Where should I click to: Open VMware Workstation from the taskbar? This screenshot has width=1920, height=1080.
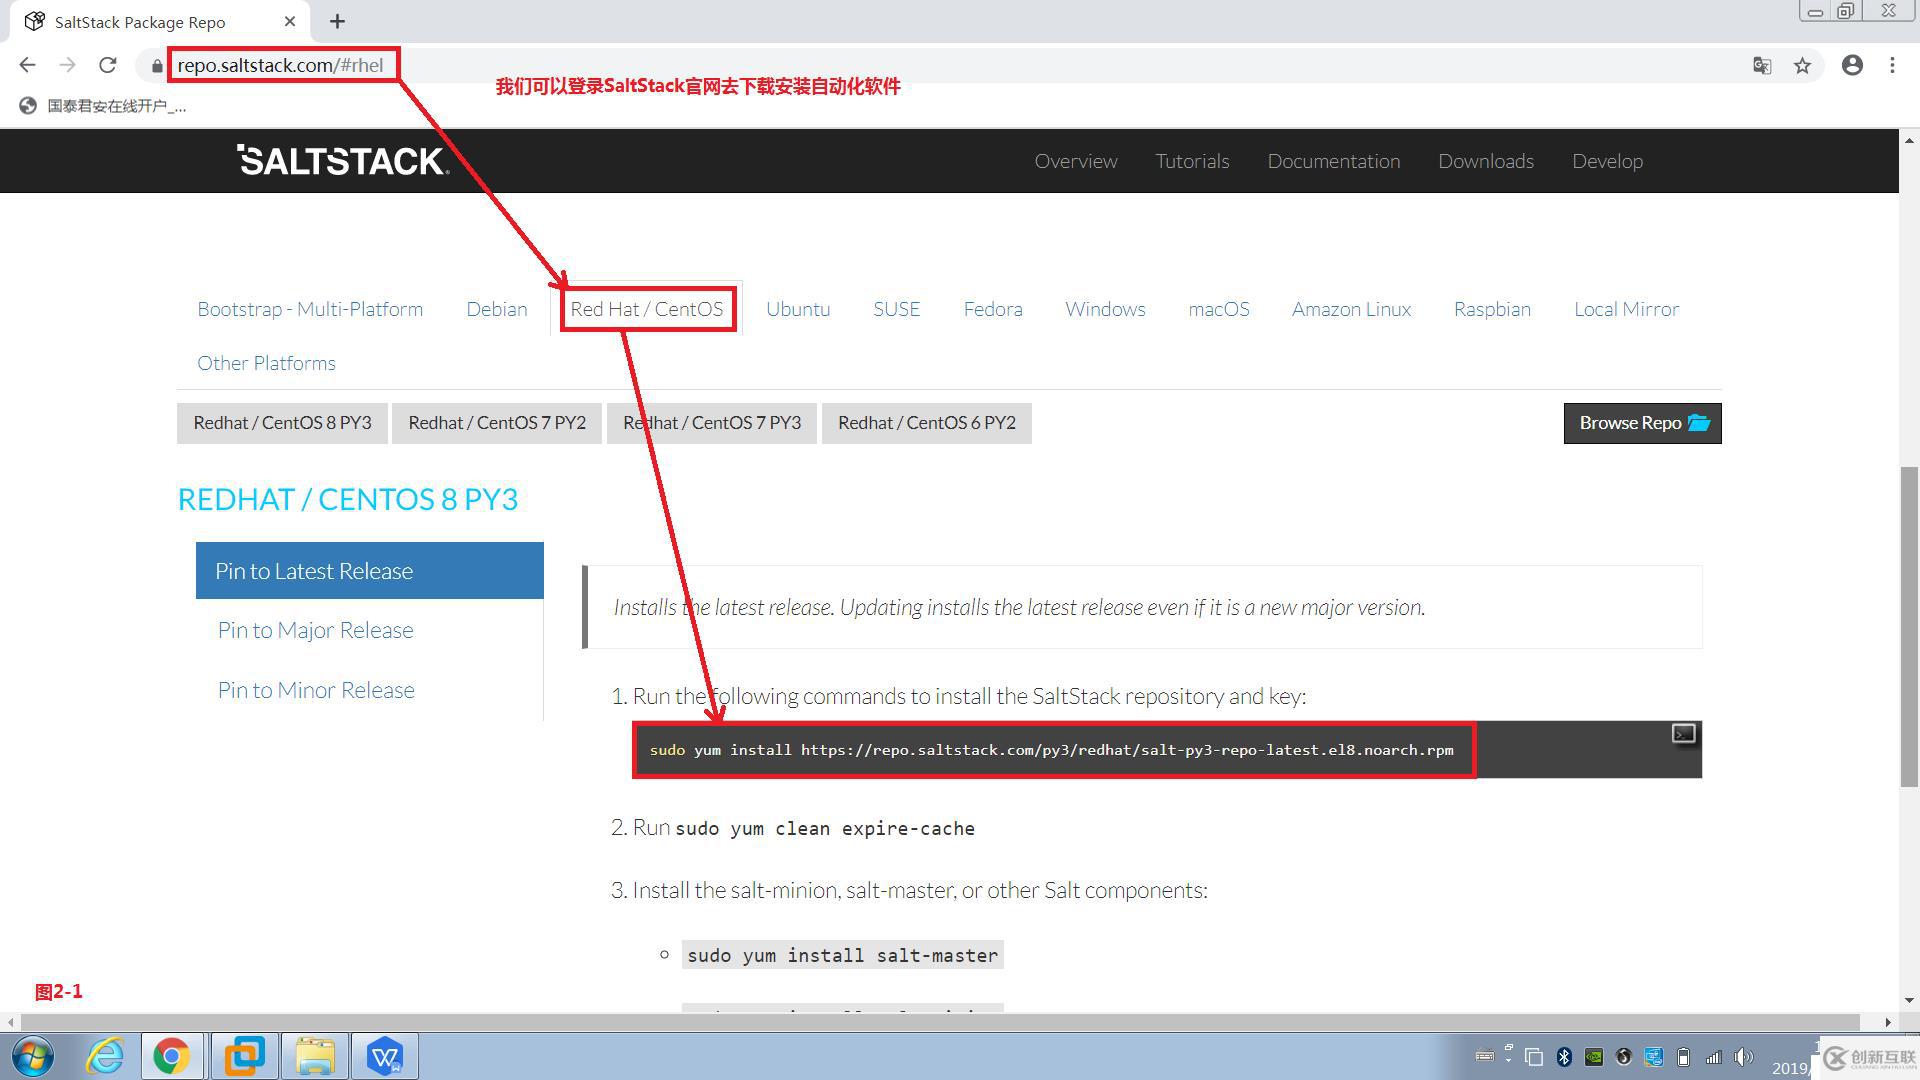(244, 1056)
